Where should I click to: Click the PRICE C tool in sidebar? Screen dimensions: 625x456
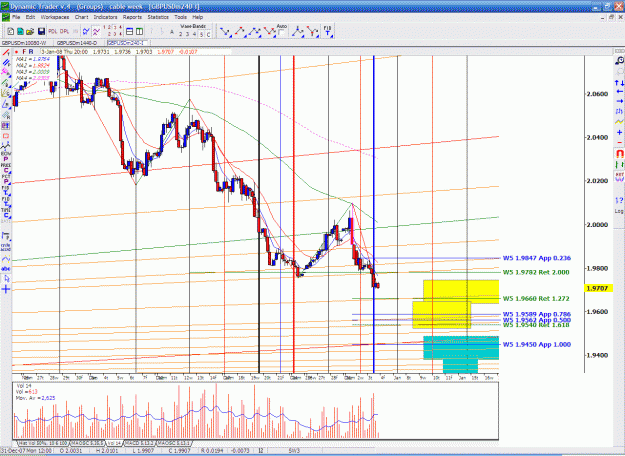tap(6, 167)
